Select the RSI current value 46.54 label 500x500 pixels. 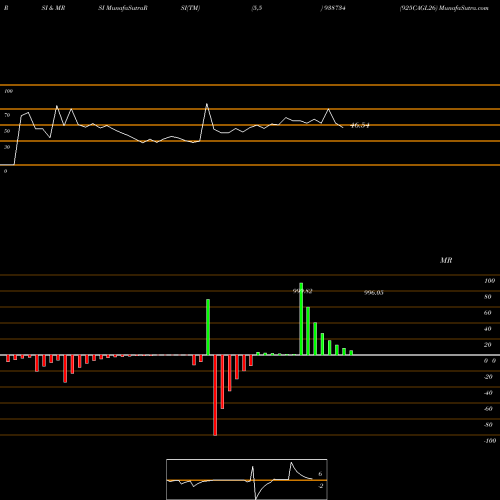(360, 126)
